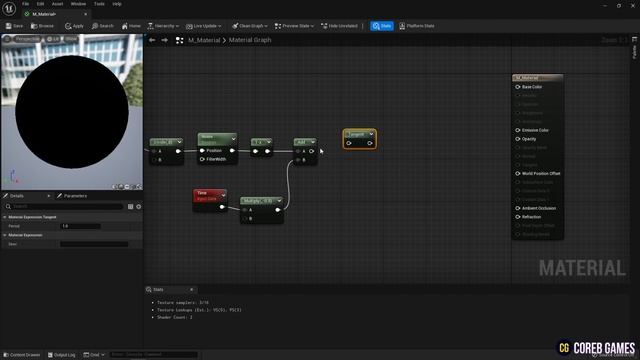The image size is (640, 360).
Task: Open the Preview State dropdown
Action: coord(294,26)
